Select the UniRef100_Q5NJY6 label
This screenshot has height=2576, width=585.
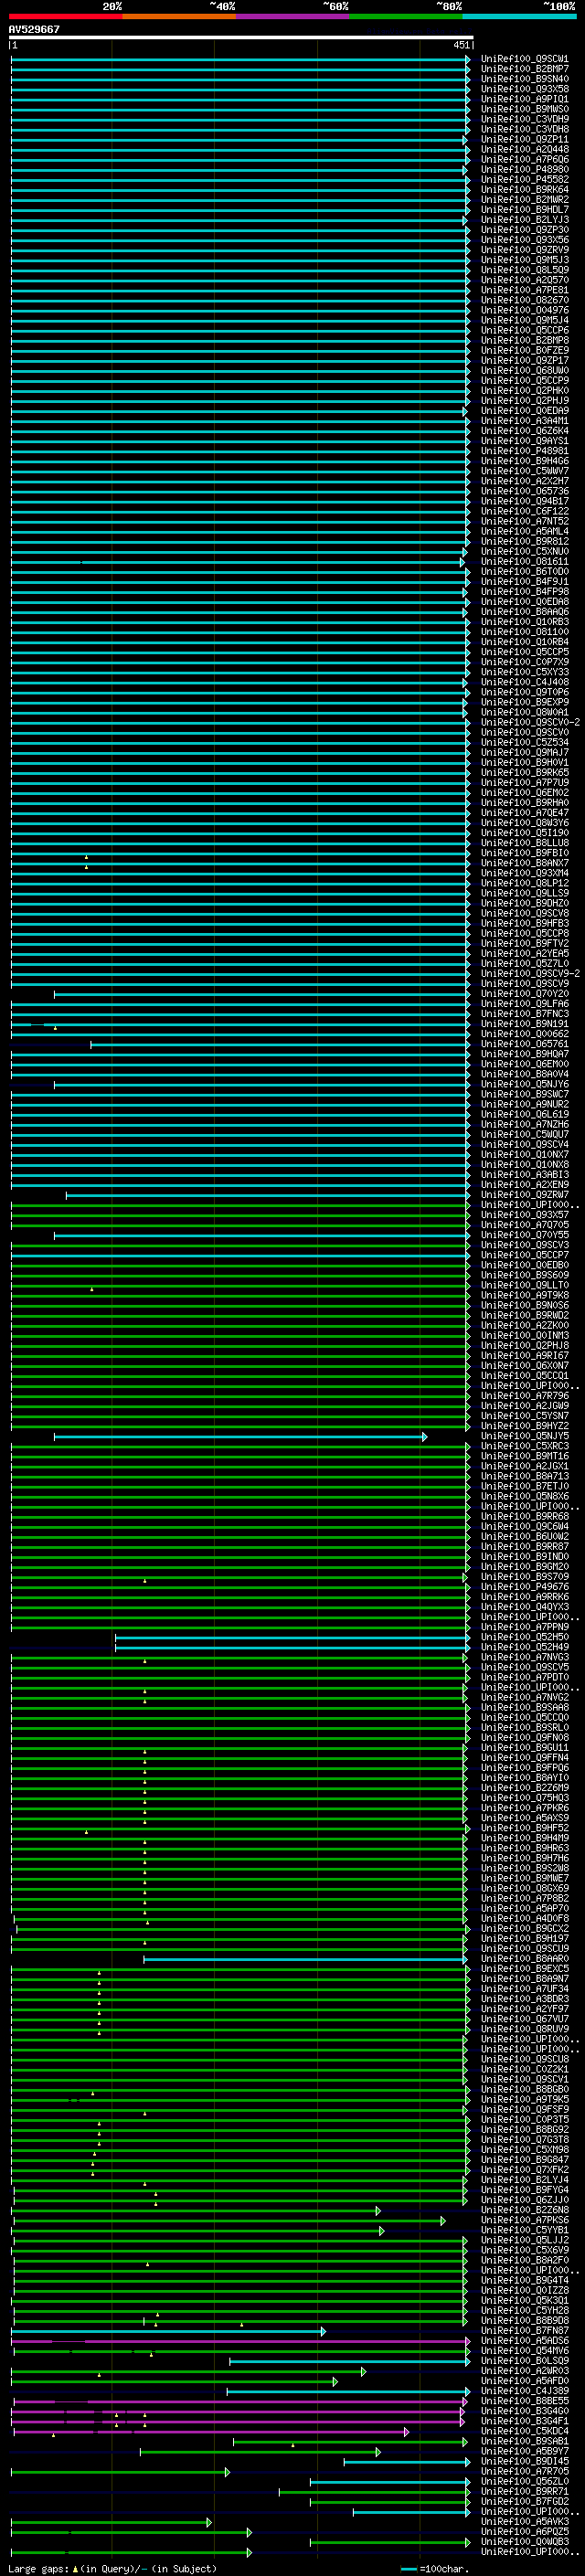click(524, 1084)
